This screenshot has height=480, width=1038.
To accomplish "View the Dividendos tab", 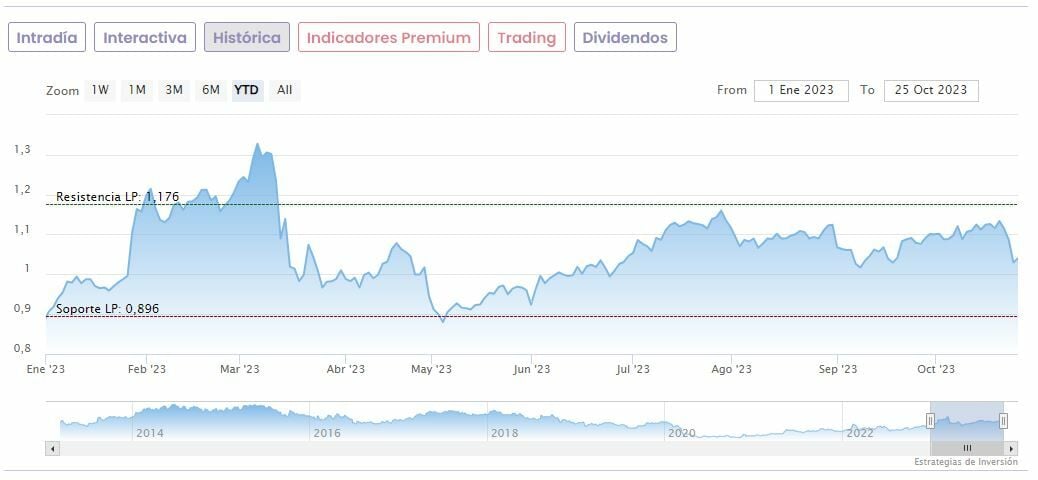I will click(x=625, y=38).
